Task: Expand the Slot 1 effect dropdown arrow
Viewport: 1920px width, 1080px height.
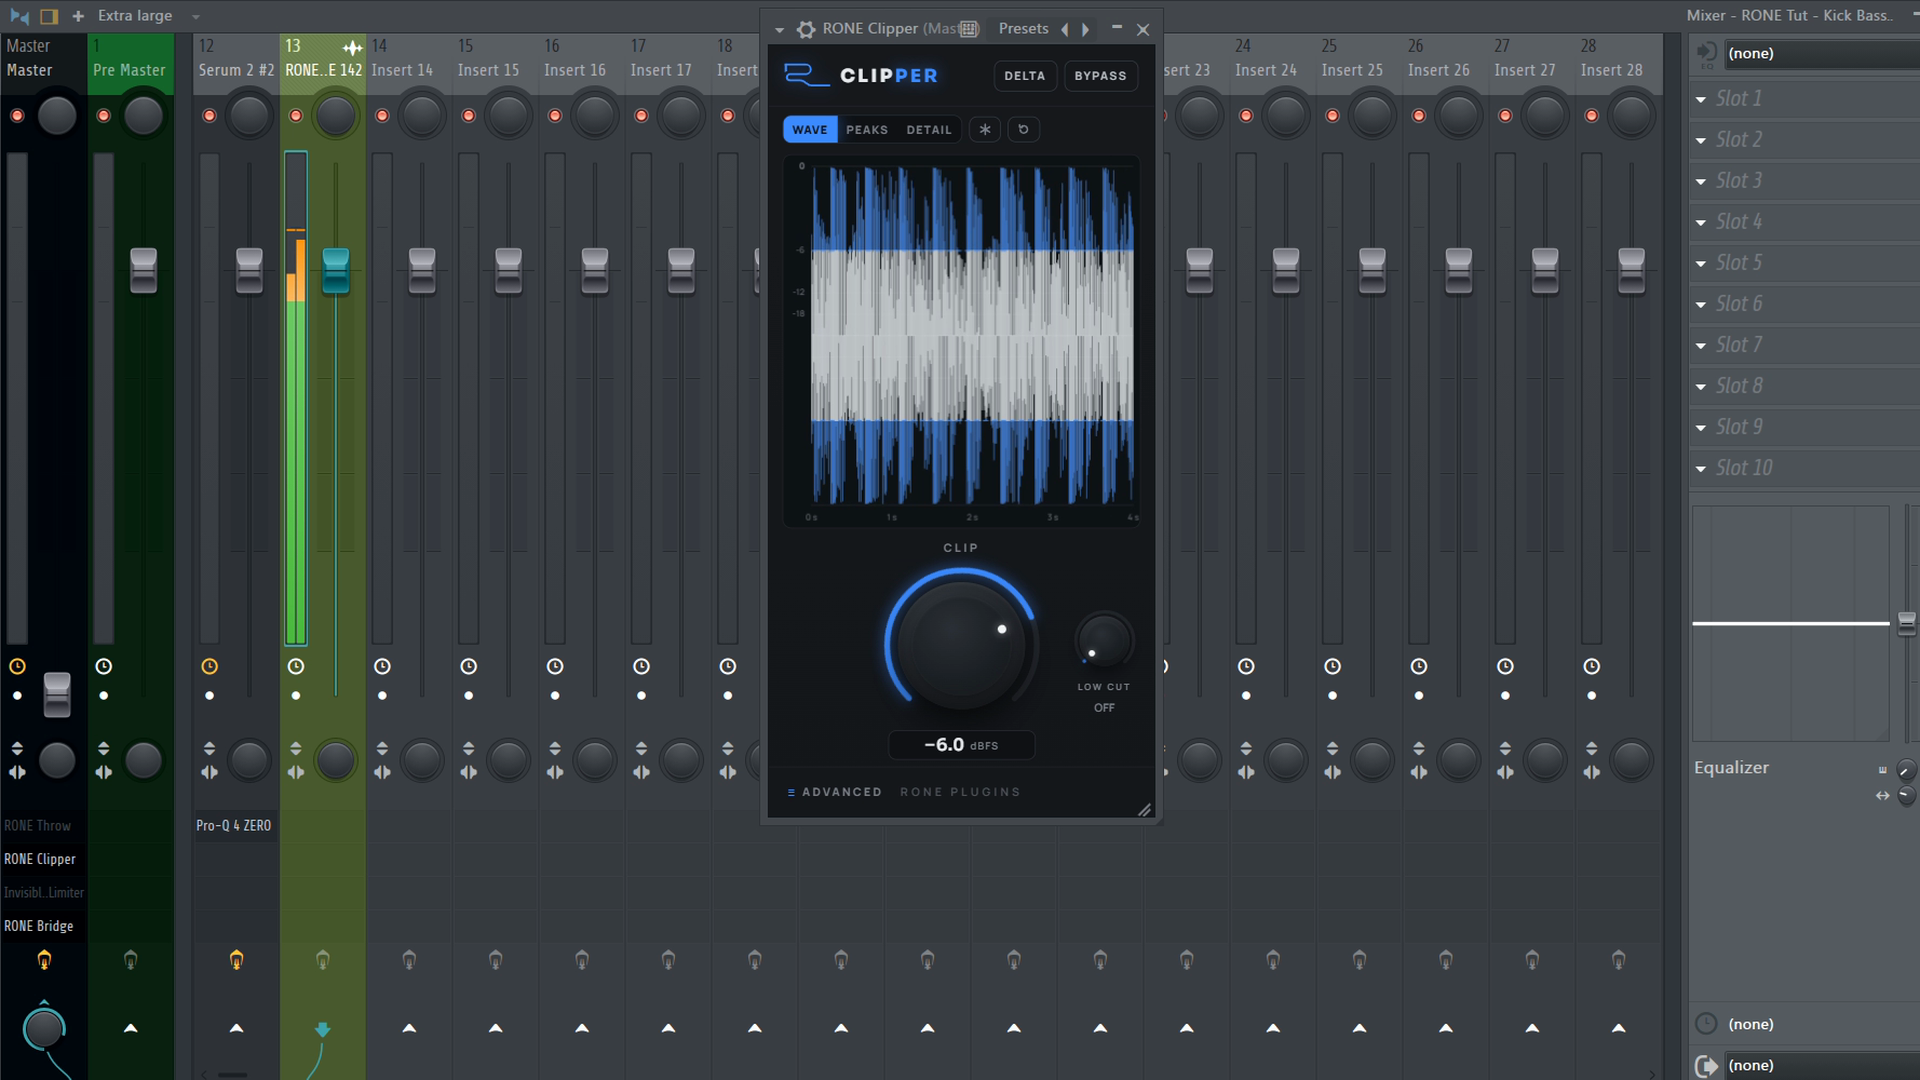Action: pos(1701,99)
